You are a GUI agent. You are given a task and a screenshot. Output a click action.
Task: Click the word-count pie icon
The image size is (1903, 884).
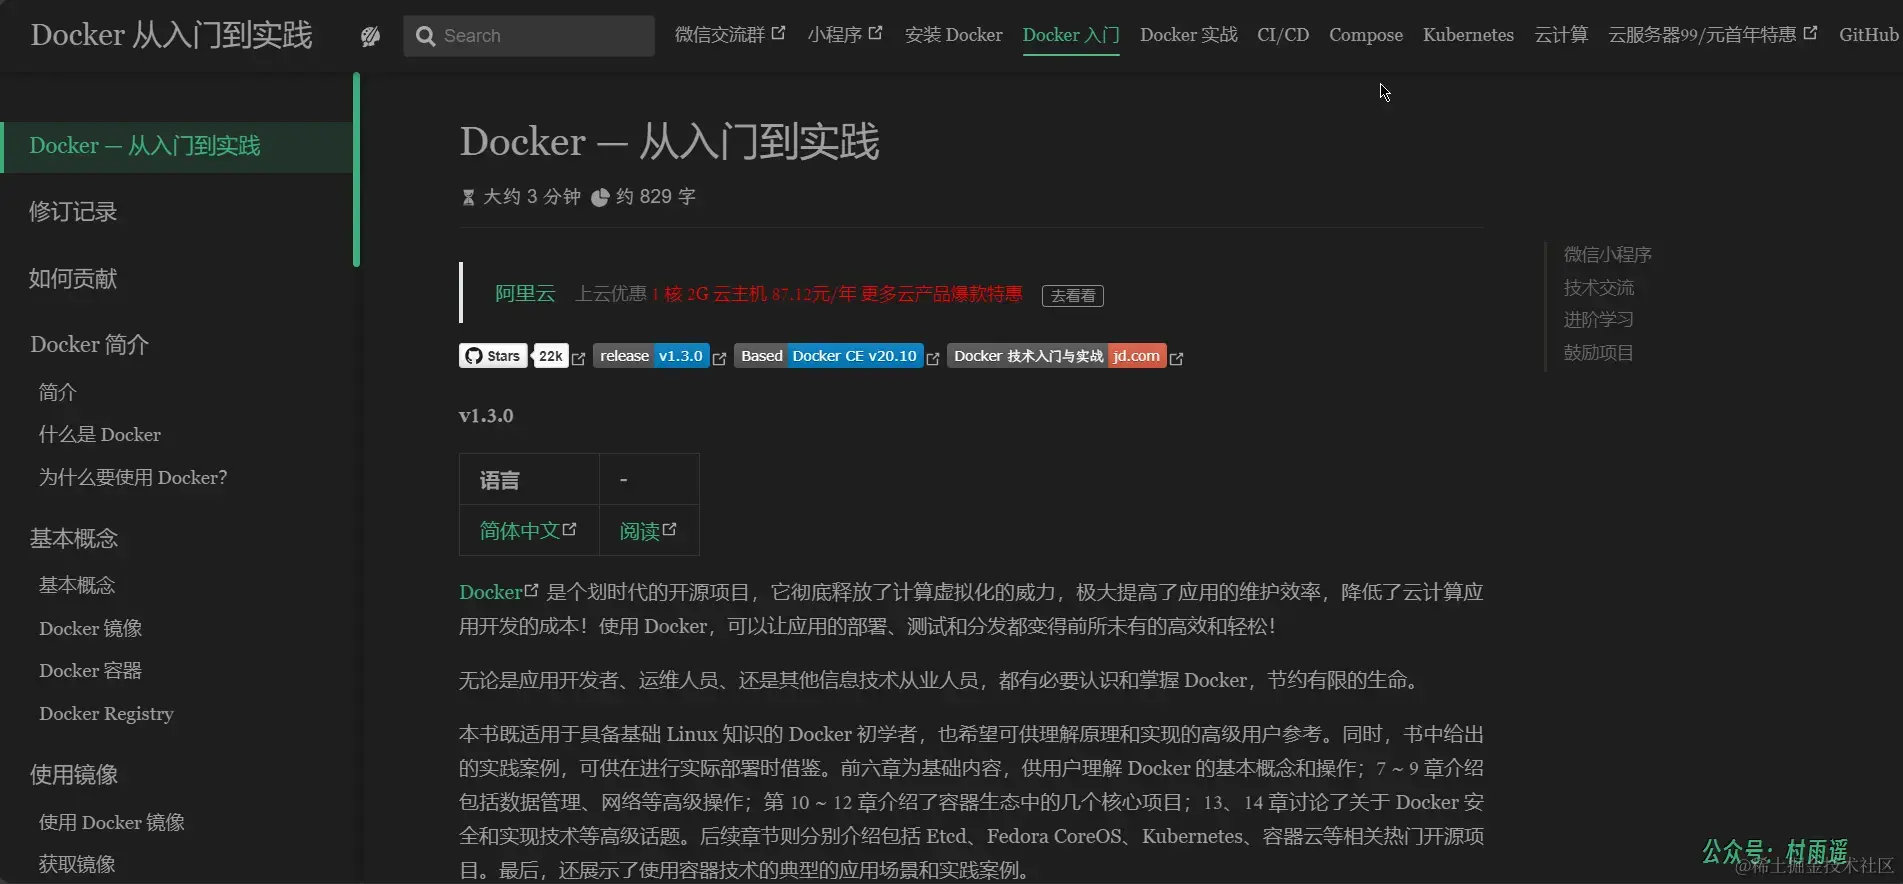click(600, 198)
